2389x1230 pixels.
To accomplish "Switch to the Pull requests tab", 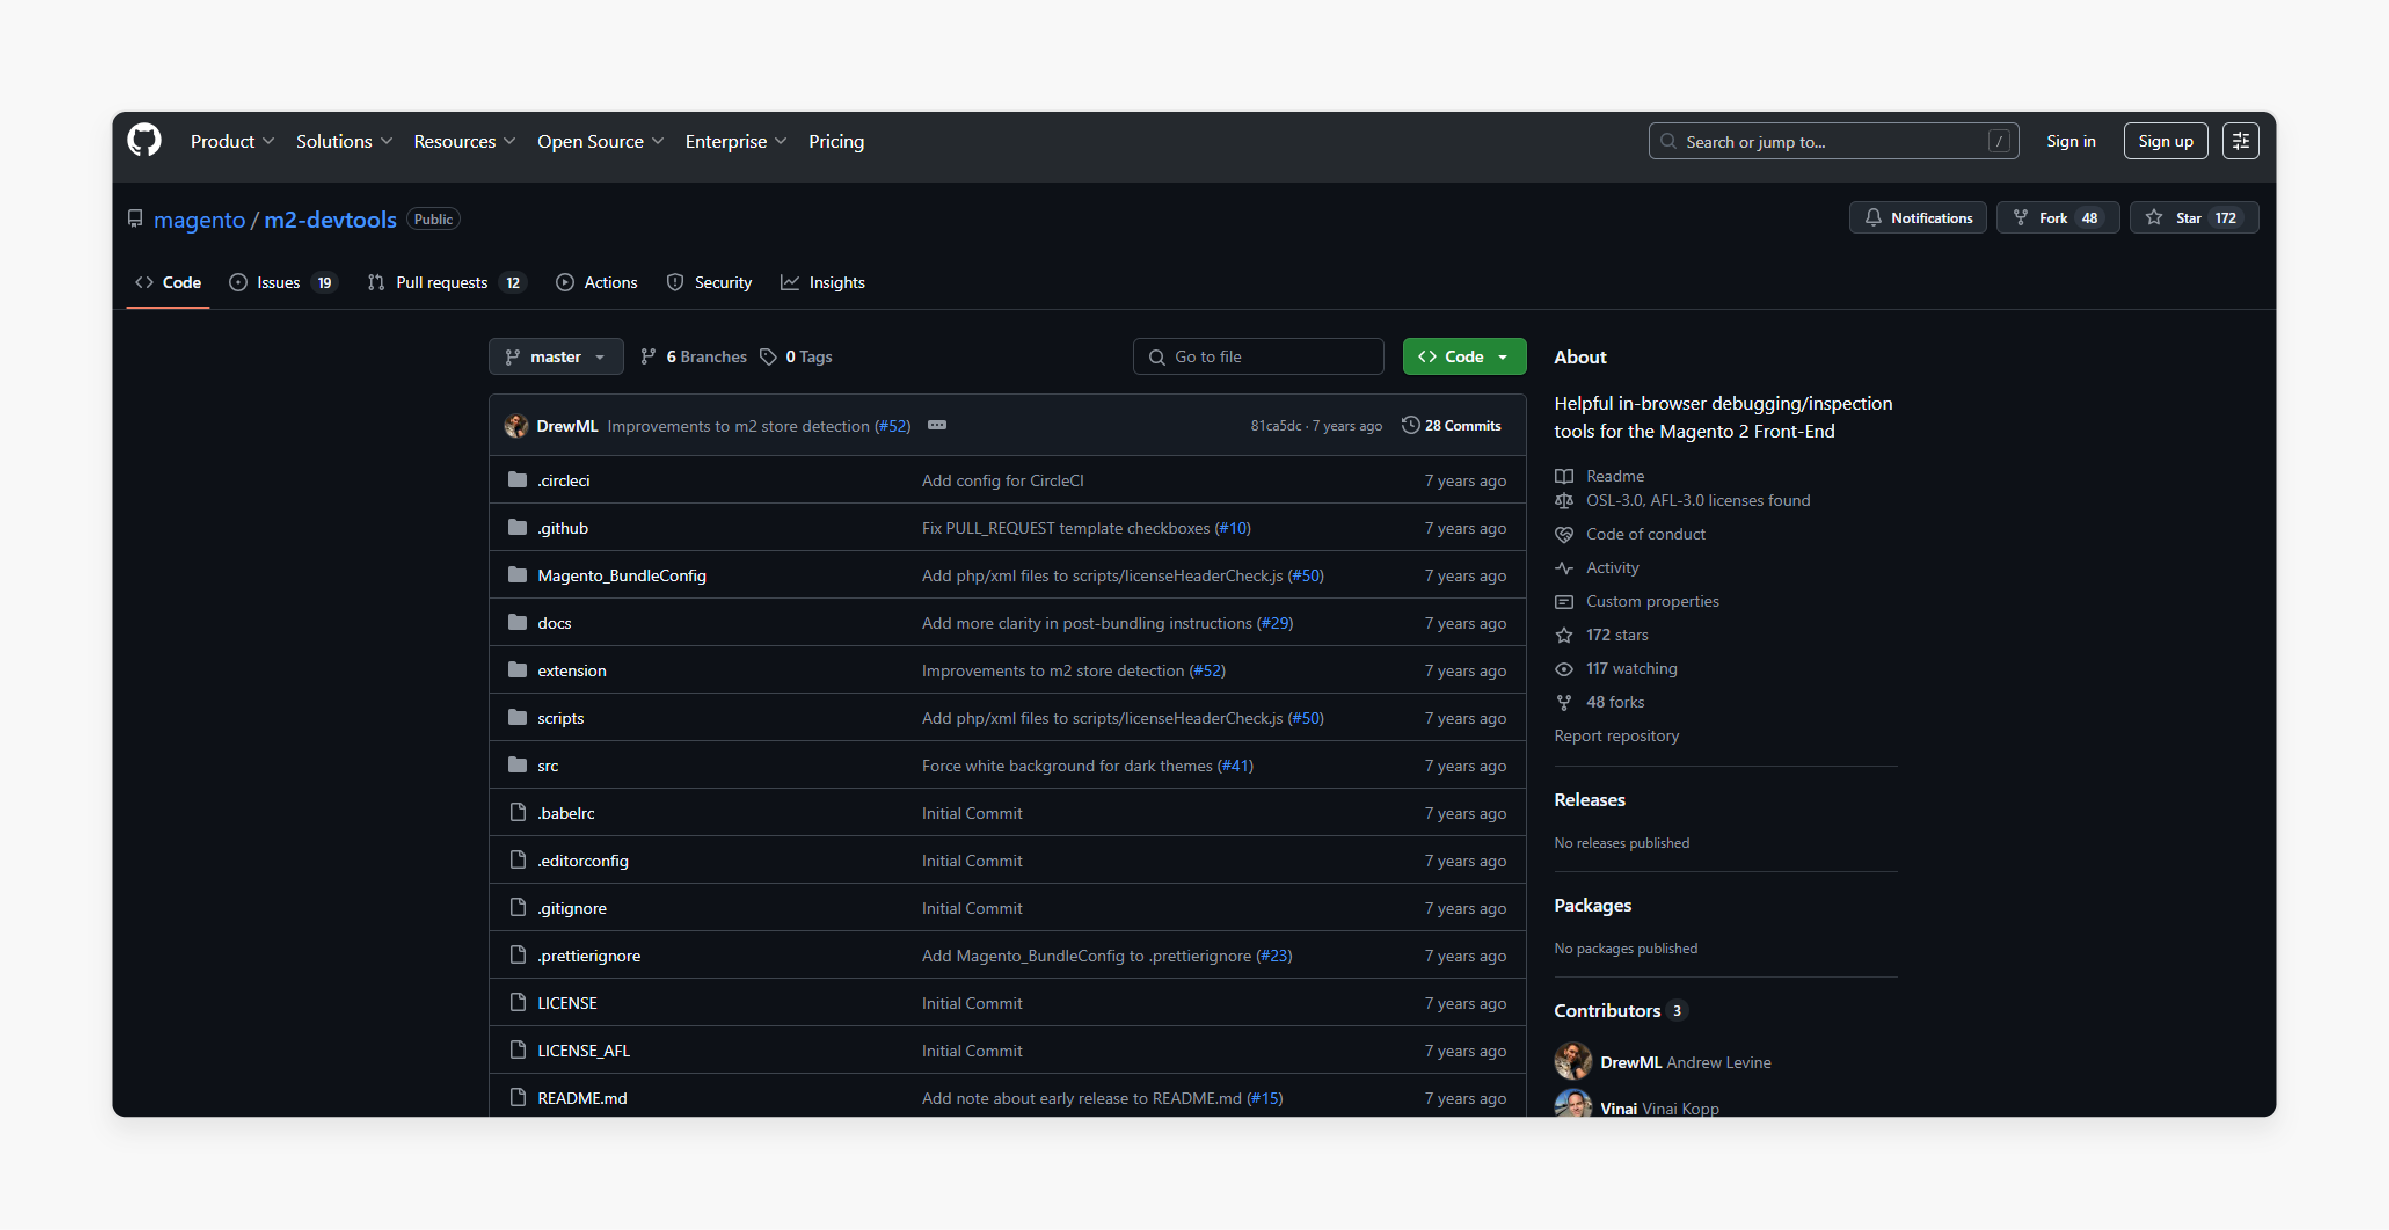I will (x=446, y=282).
